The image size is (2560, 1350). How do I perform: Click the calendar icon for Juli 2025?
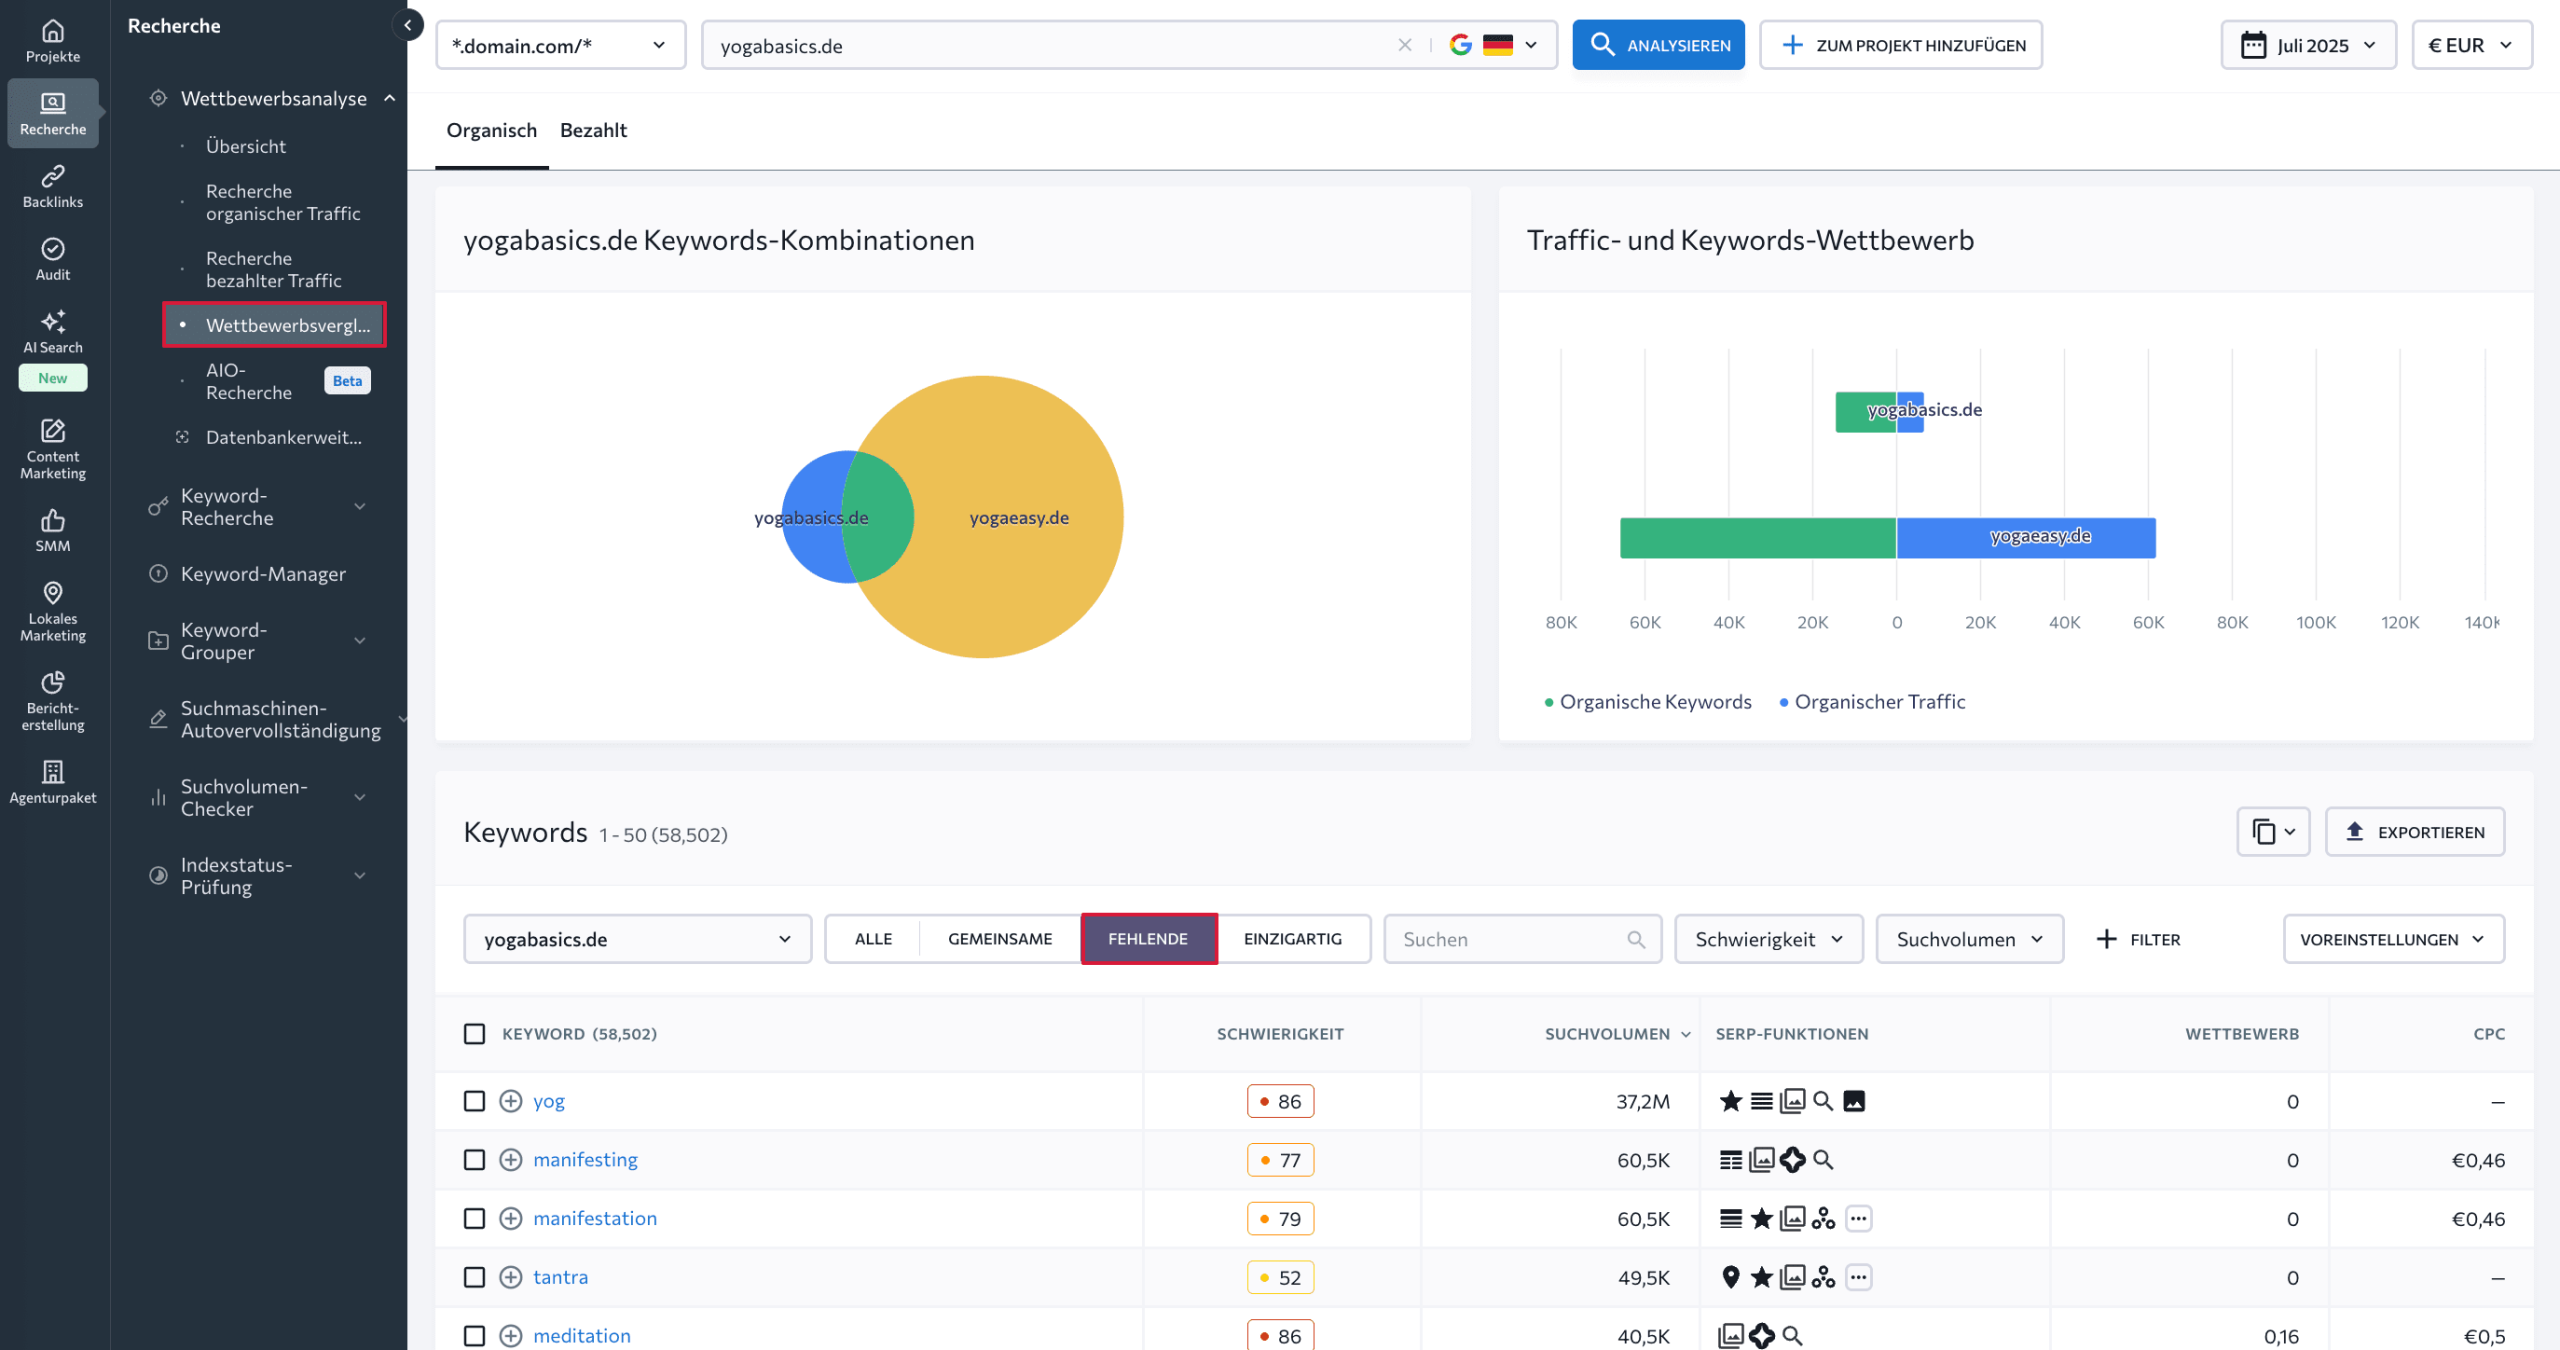[x=2253, y=45]
